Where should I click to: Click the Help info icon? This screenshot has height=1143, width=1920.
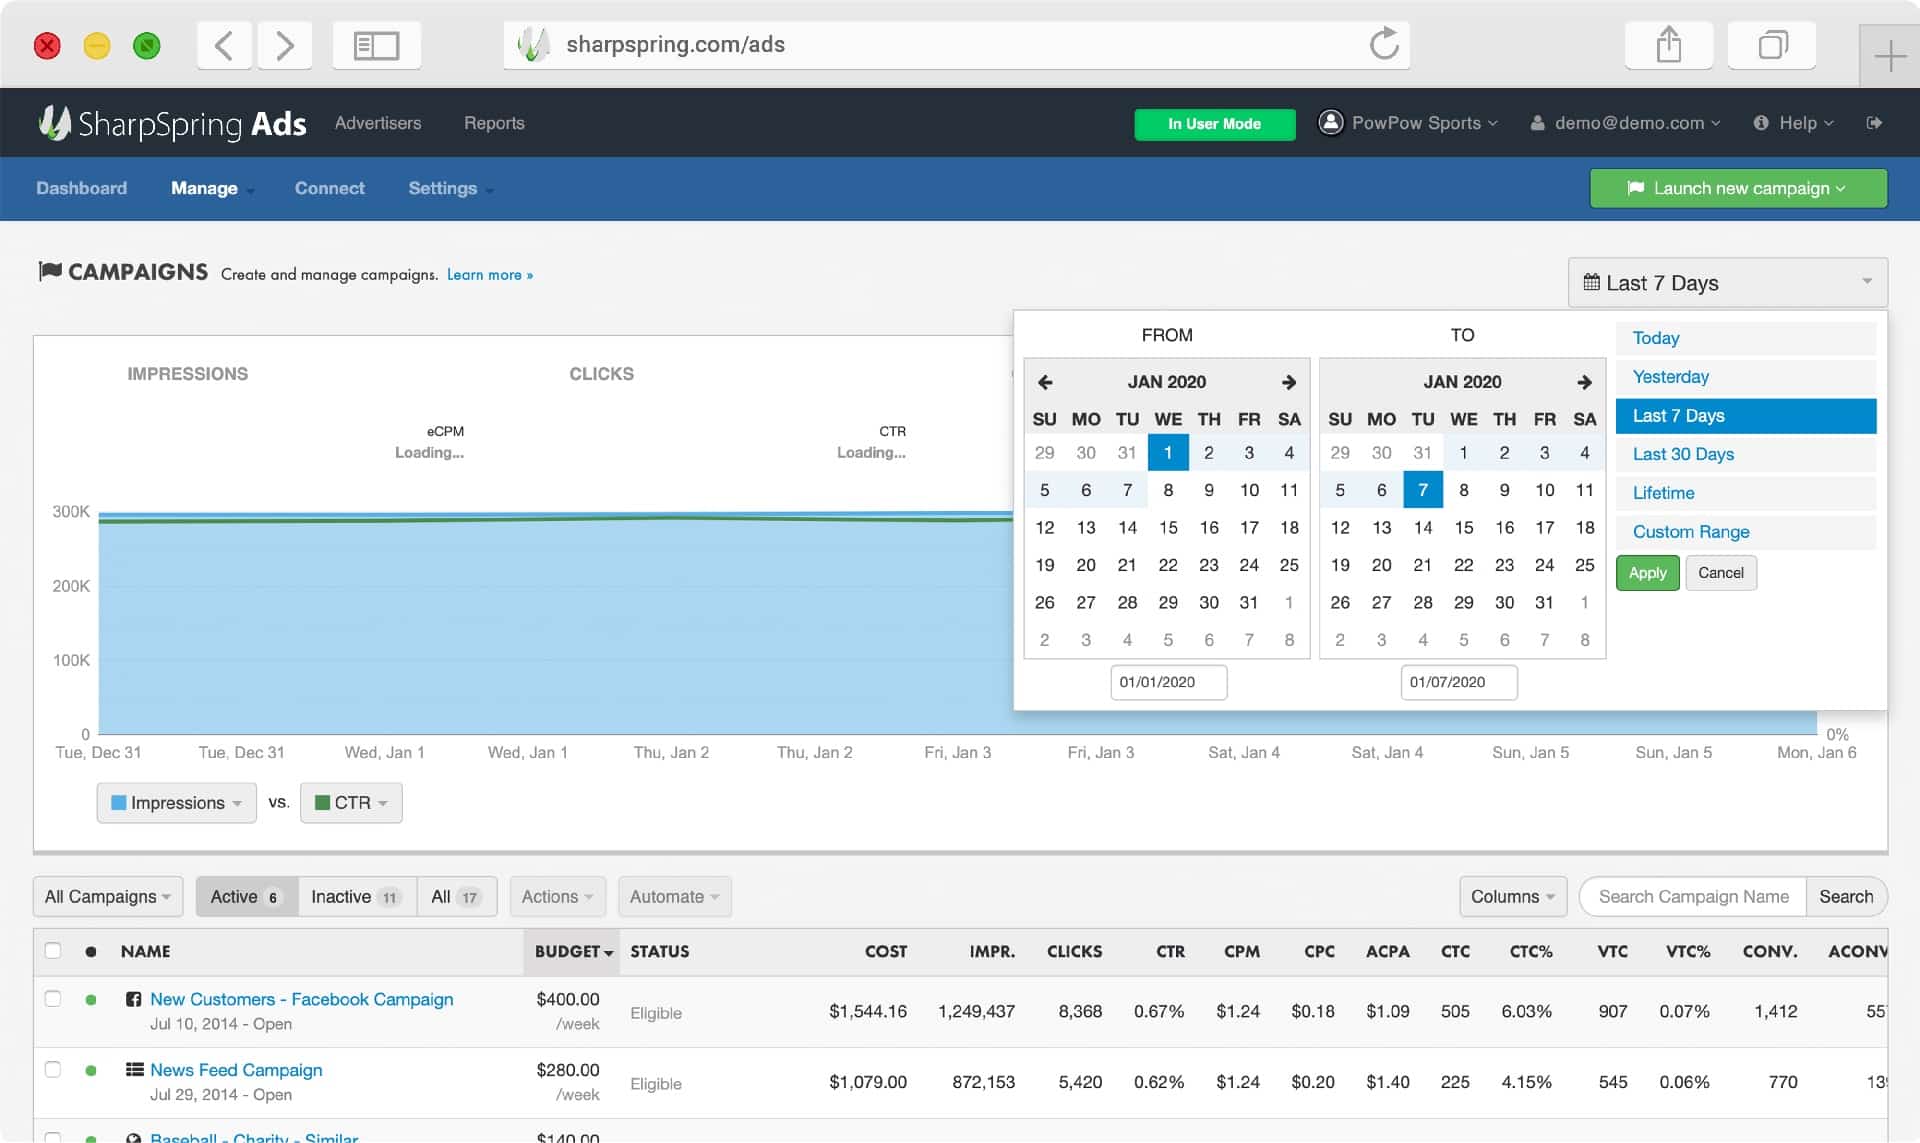click(x=1760, y=122)
